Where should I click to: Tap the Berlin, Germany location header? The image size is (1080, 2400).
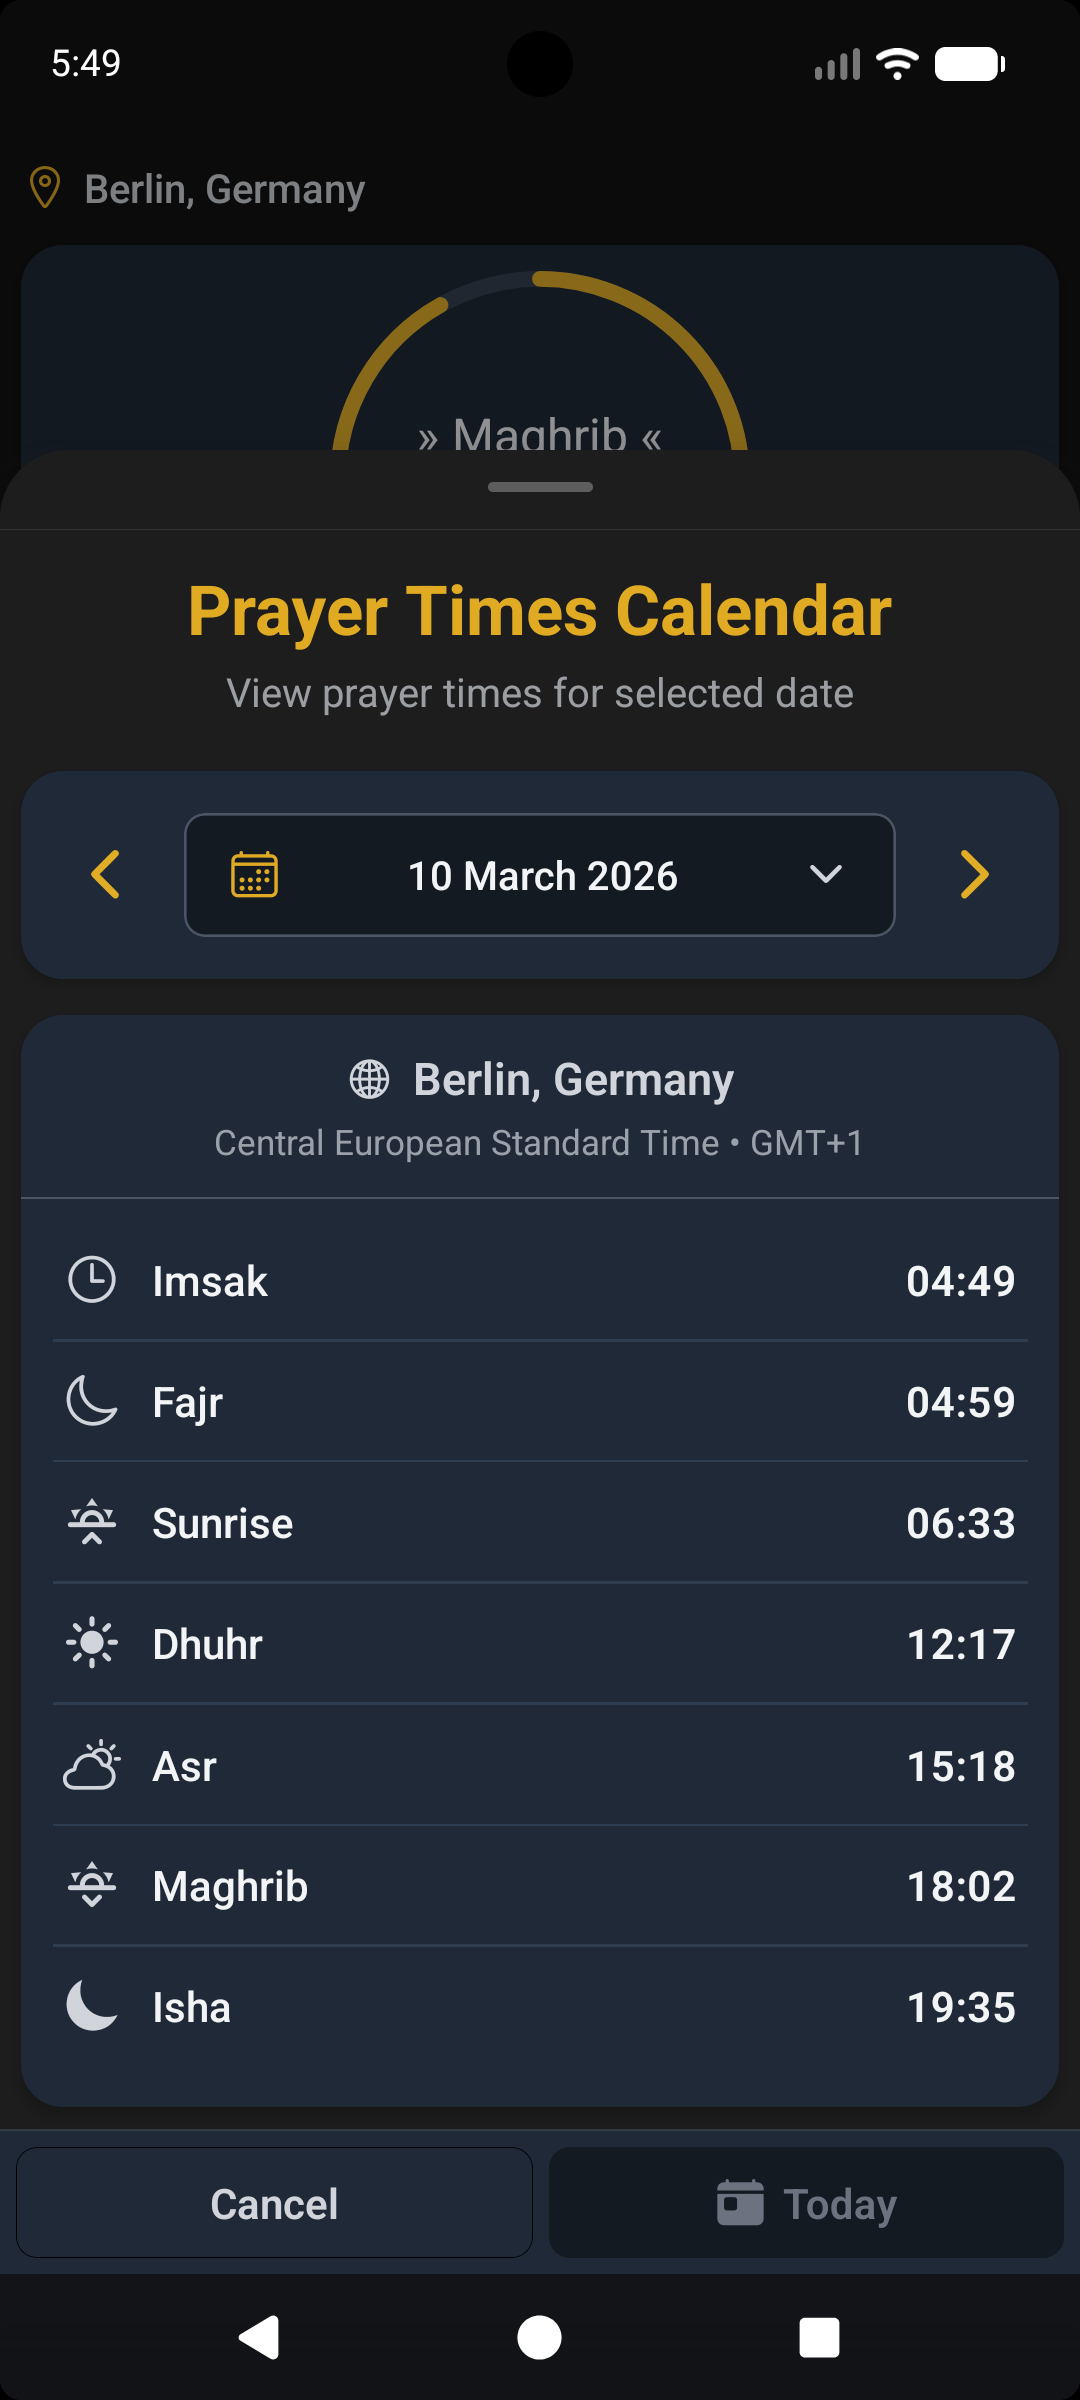pos(225,189)
